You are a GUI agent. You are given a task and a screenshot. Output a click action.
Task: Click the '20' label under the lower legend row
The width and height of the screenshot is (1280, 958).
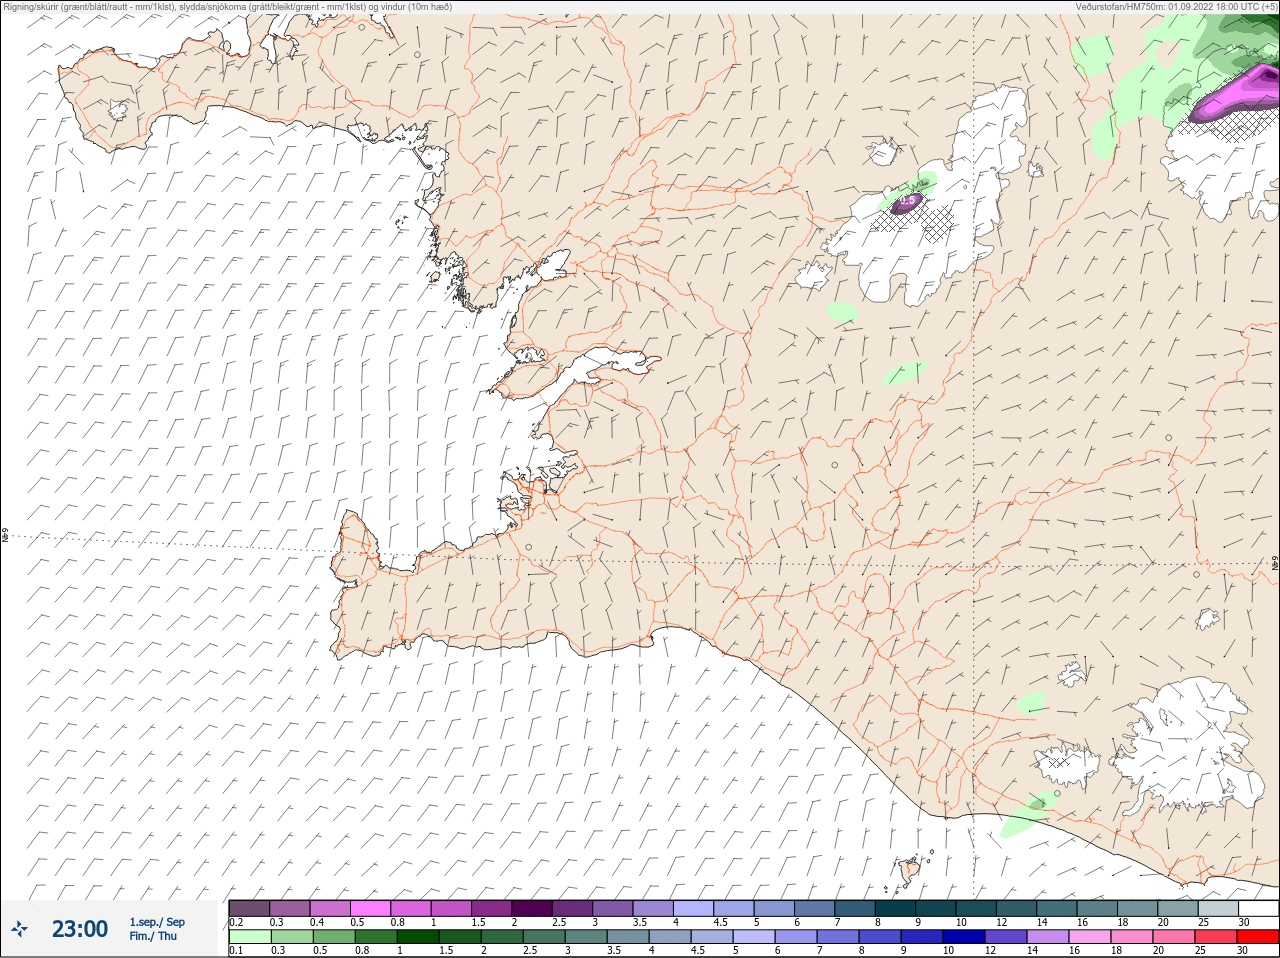[1158, 951]
